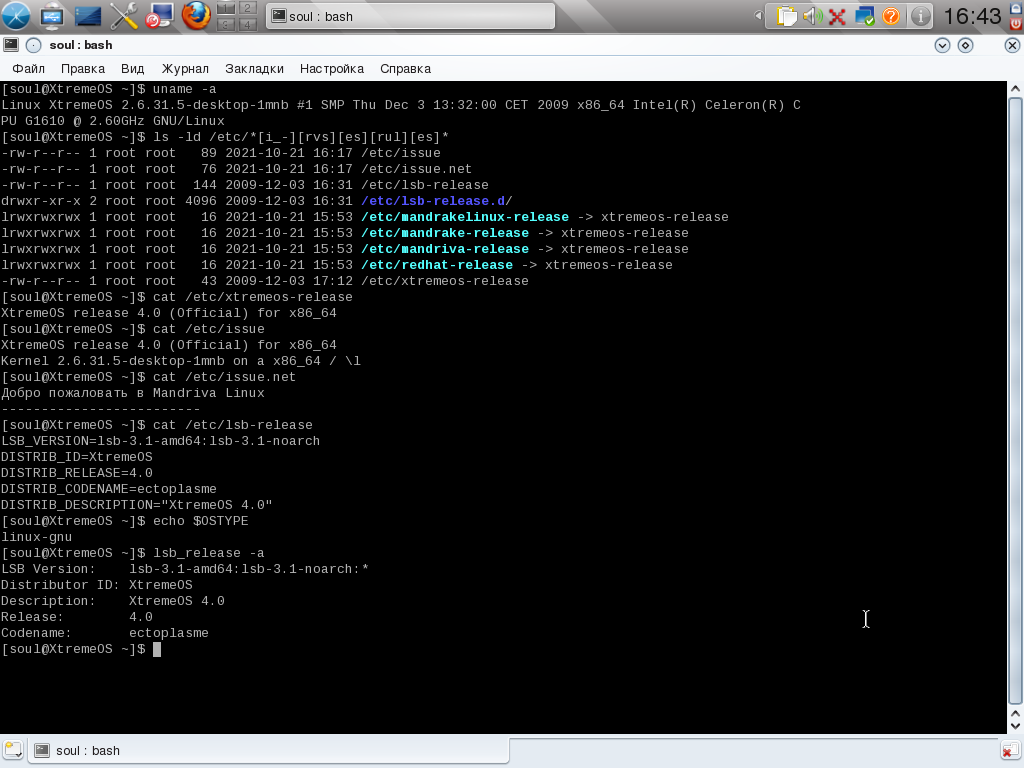Click the new tab button in Konsole
This screenshot has height=768, width=1024.
[x=13, y=750]
